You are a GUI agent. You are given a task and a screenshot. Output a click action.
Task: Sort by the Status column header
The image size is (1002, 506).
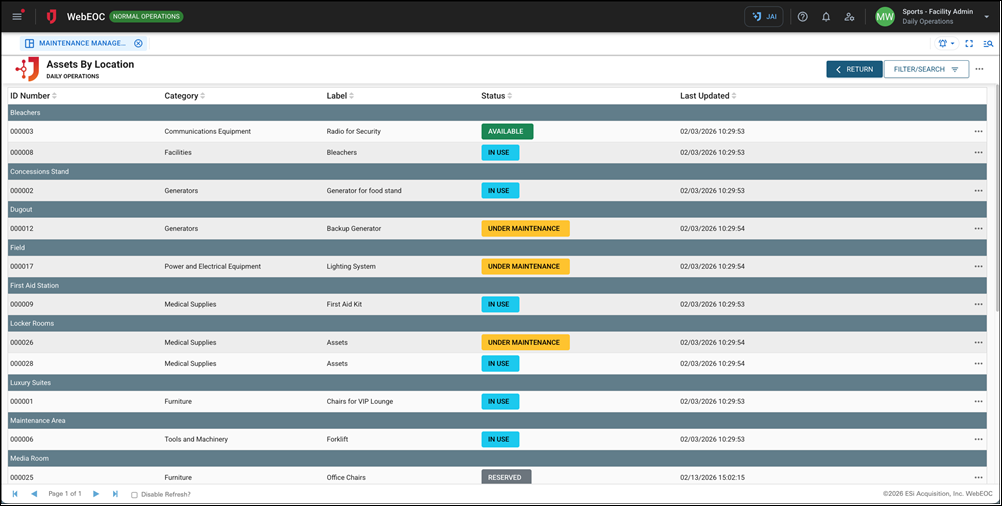click(x=496, y=96)
